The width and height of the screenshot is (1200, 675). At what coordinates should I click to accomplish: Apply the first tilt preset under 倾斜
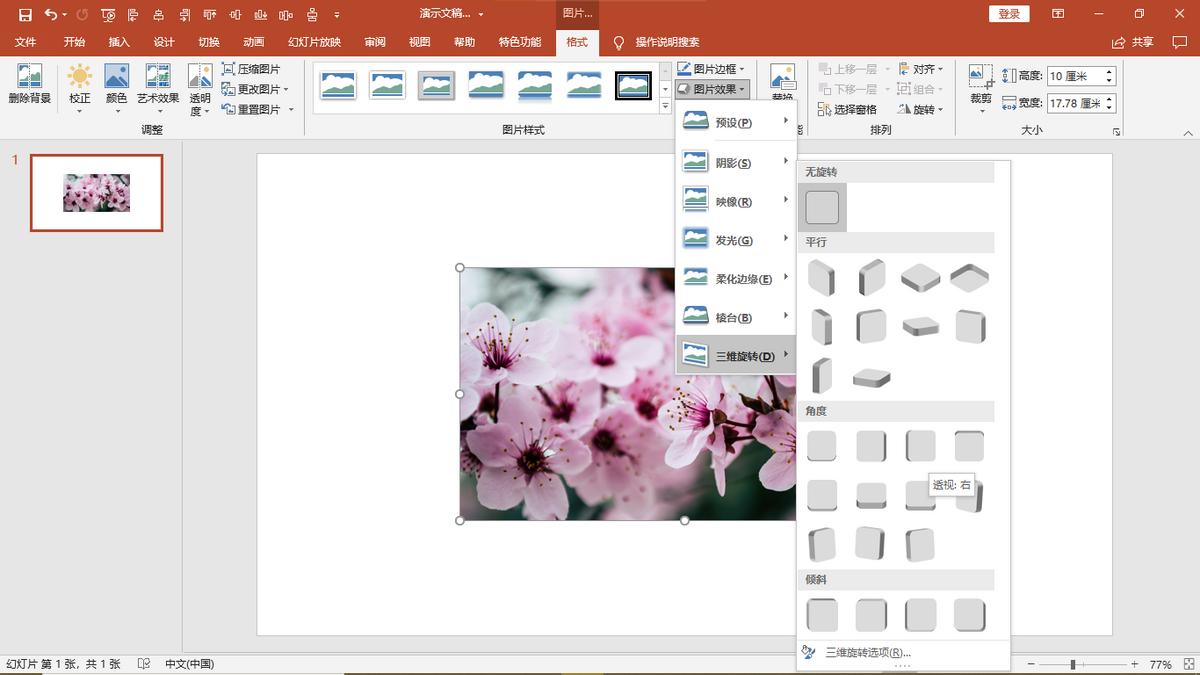(822, 615)
